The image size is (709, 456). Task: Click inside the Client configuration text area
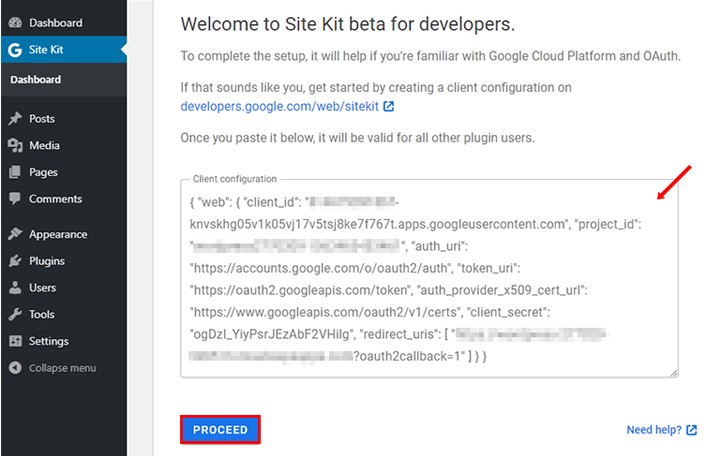coord(429,279)
